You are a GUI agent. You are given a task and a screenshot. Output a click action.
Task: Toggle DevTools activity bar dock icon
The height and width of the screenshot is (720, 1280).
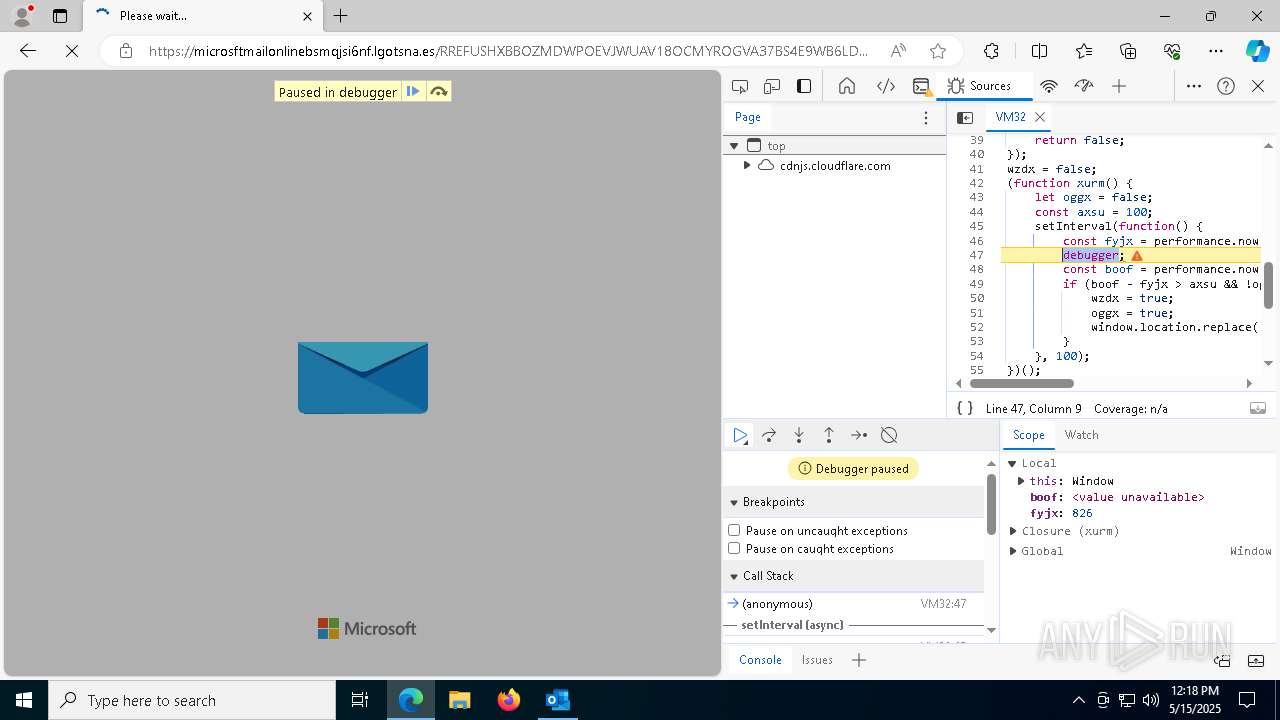pyautogui.click(x=804, y=86)
